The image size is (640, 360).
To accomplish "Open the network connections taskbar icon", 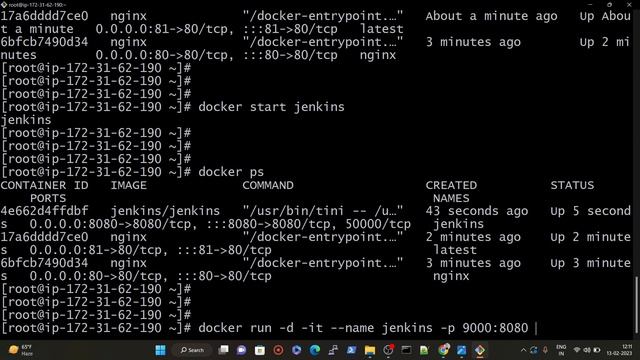I will [x=333, y=350].
